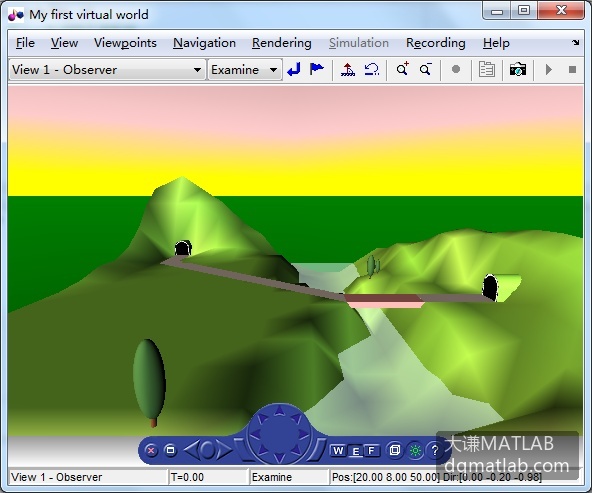Screen dimensions: 592x493
Task: Open the Viewpoints menu
Action: click(125, 43)
